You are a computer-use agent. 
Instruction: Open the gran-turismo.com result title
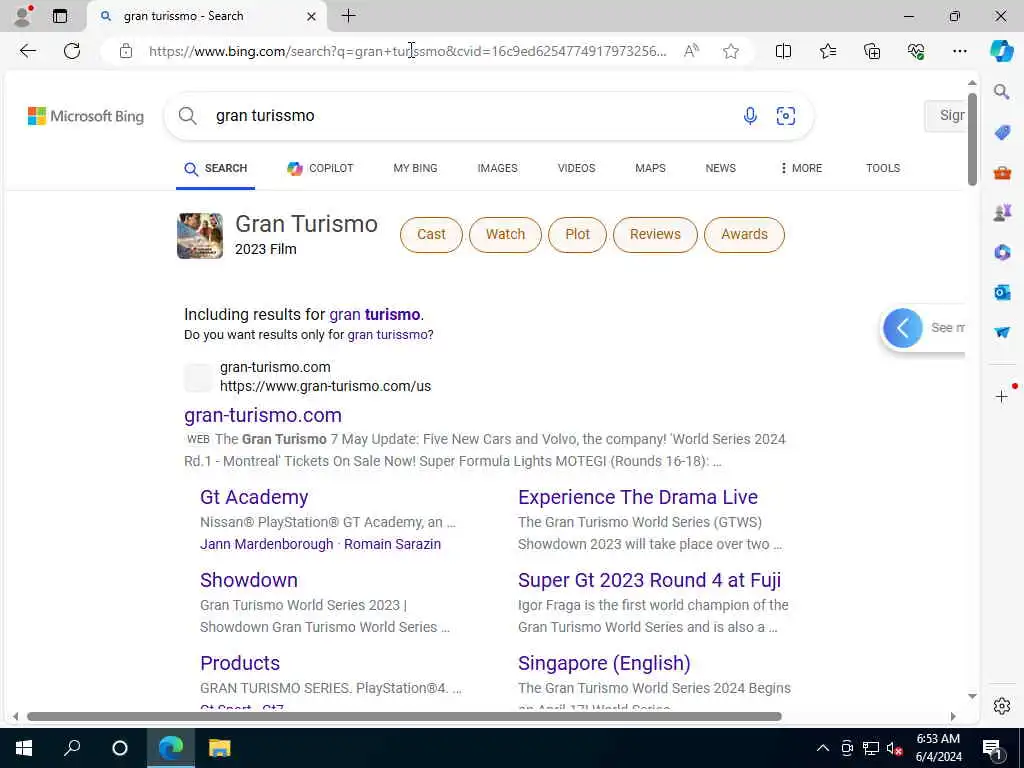pyautogui.click(x=263, y=415)
